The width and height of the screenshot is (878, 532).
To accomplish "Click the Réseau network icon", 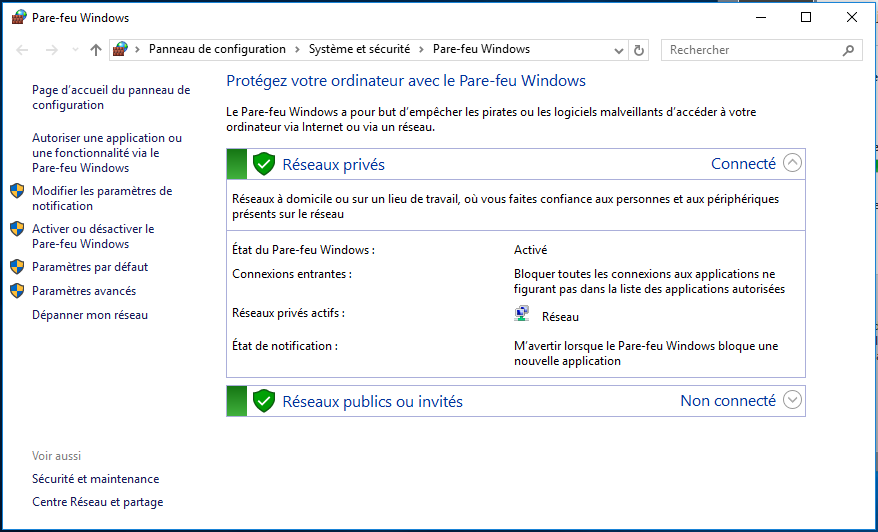I will pos(521,314).
